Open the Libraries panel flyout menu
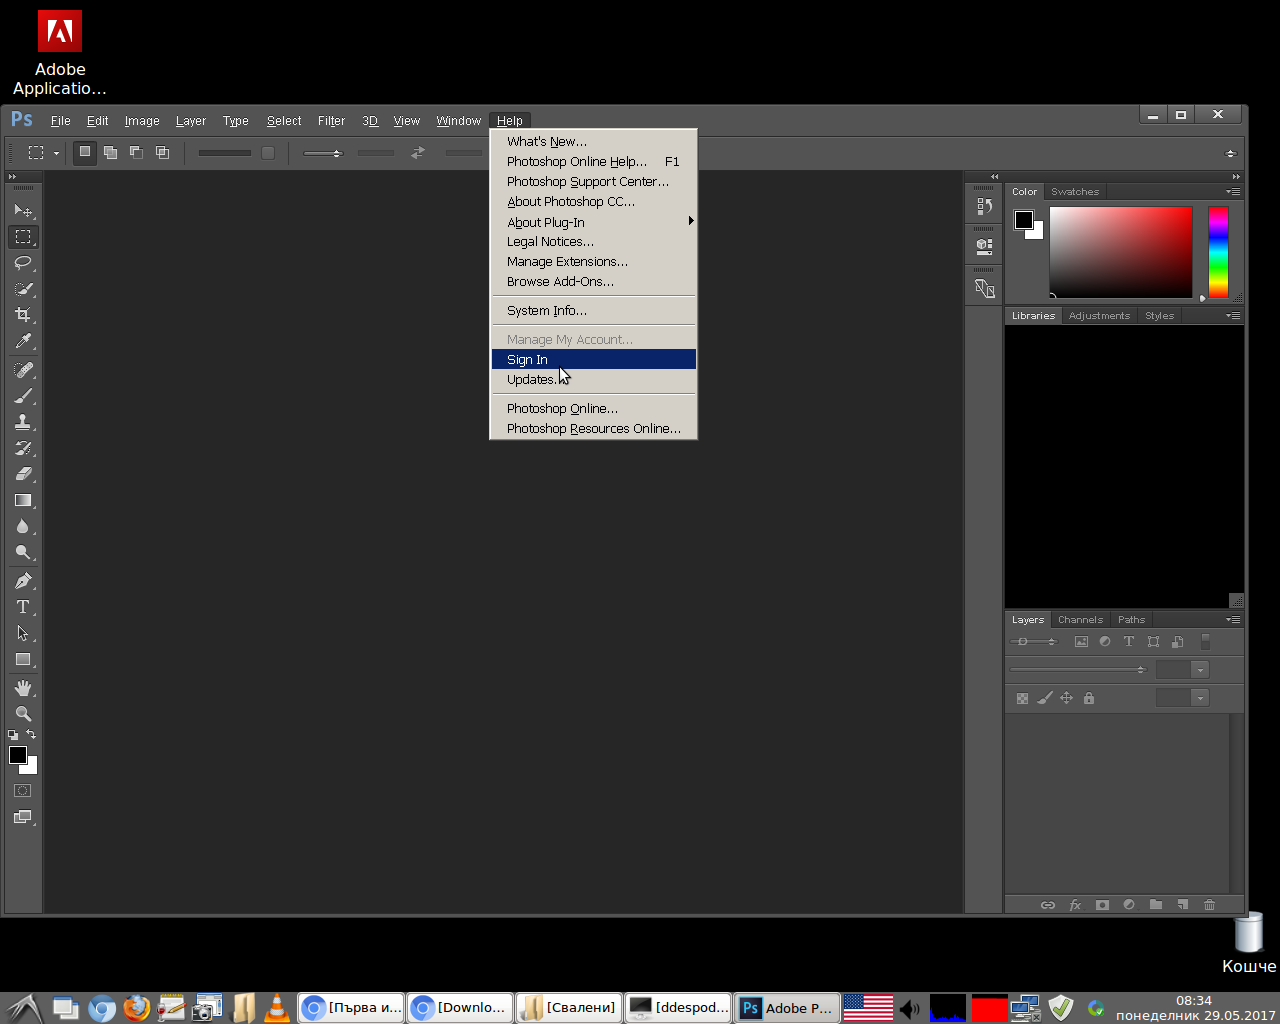 1233,315
